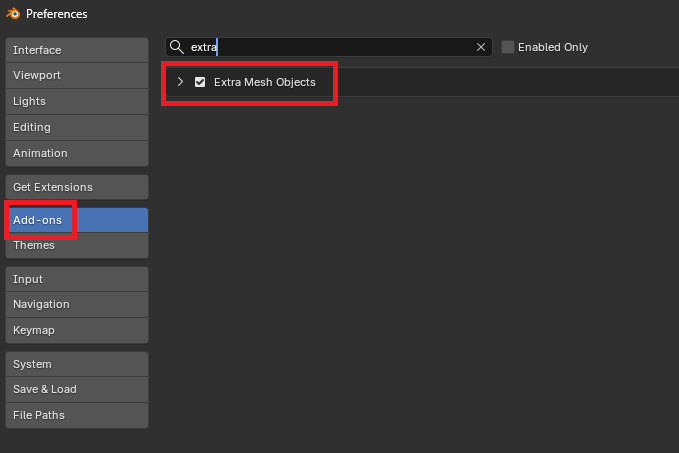The width and height of the screenshot is (679, 453).
Task: Click the magnifier search icon
Action: [177, 47]
